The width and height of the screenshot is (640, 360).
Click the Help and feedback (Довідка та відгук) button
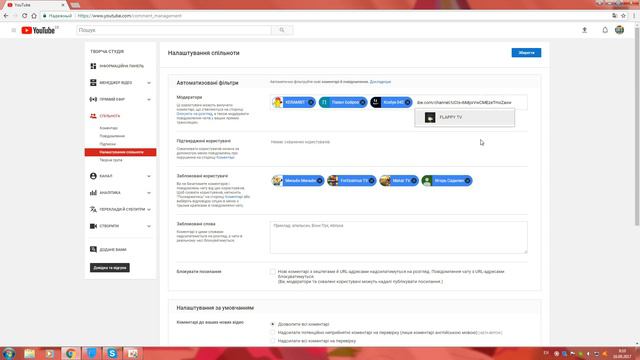point(110,268)
